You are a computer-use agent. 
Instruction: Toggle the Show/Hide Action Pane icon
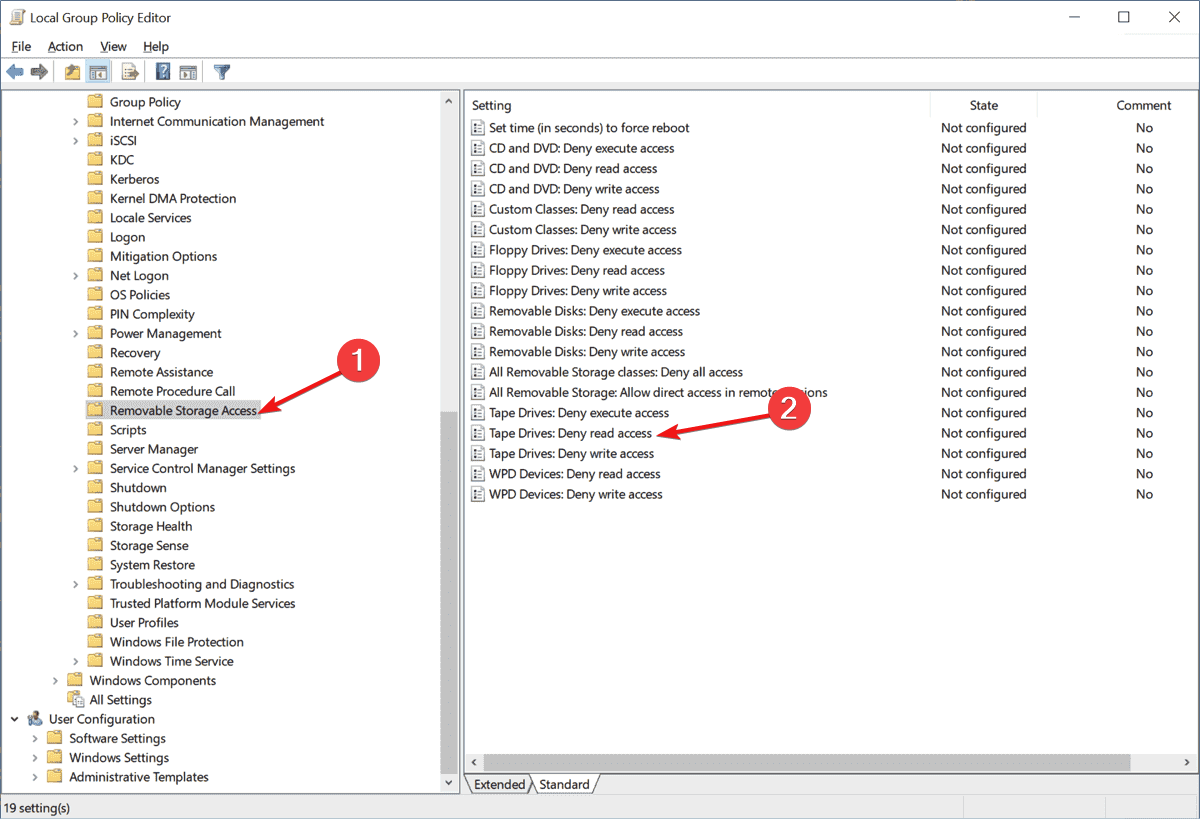(188, 72)
